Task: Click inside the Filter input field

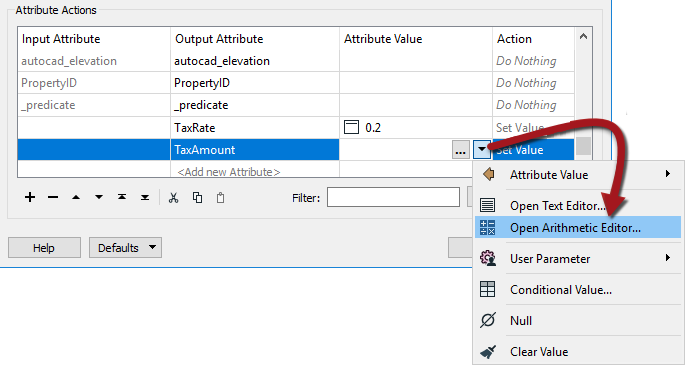Action: 393,197
